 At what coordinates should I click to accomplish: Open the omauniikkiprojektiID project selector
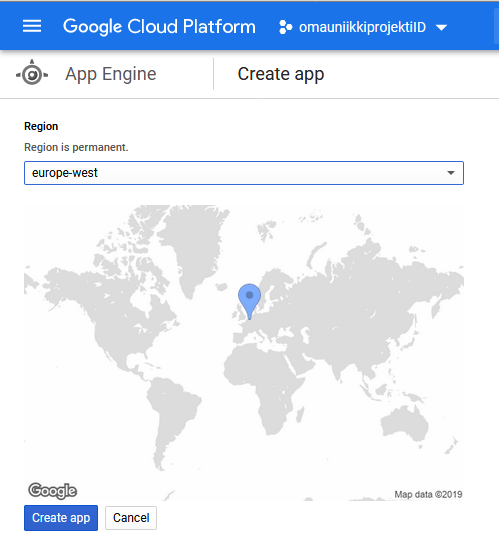click(363, 27)
